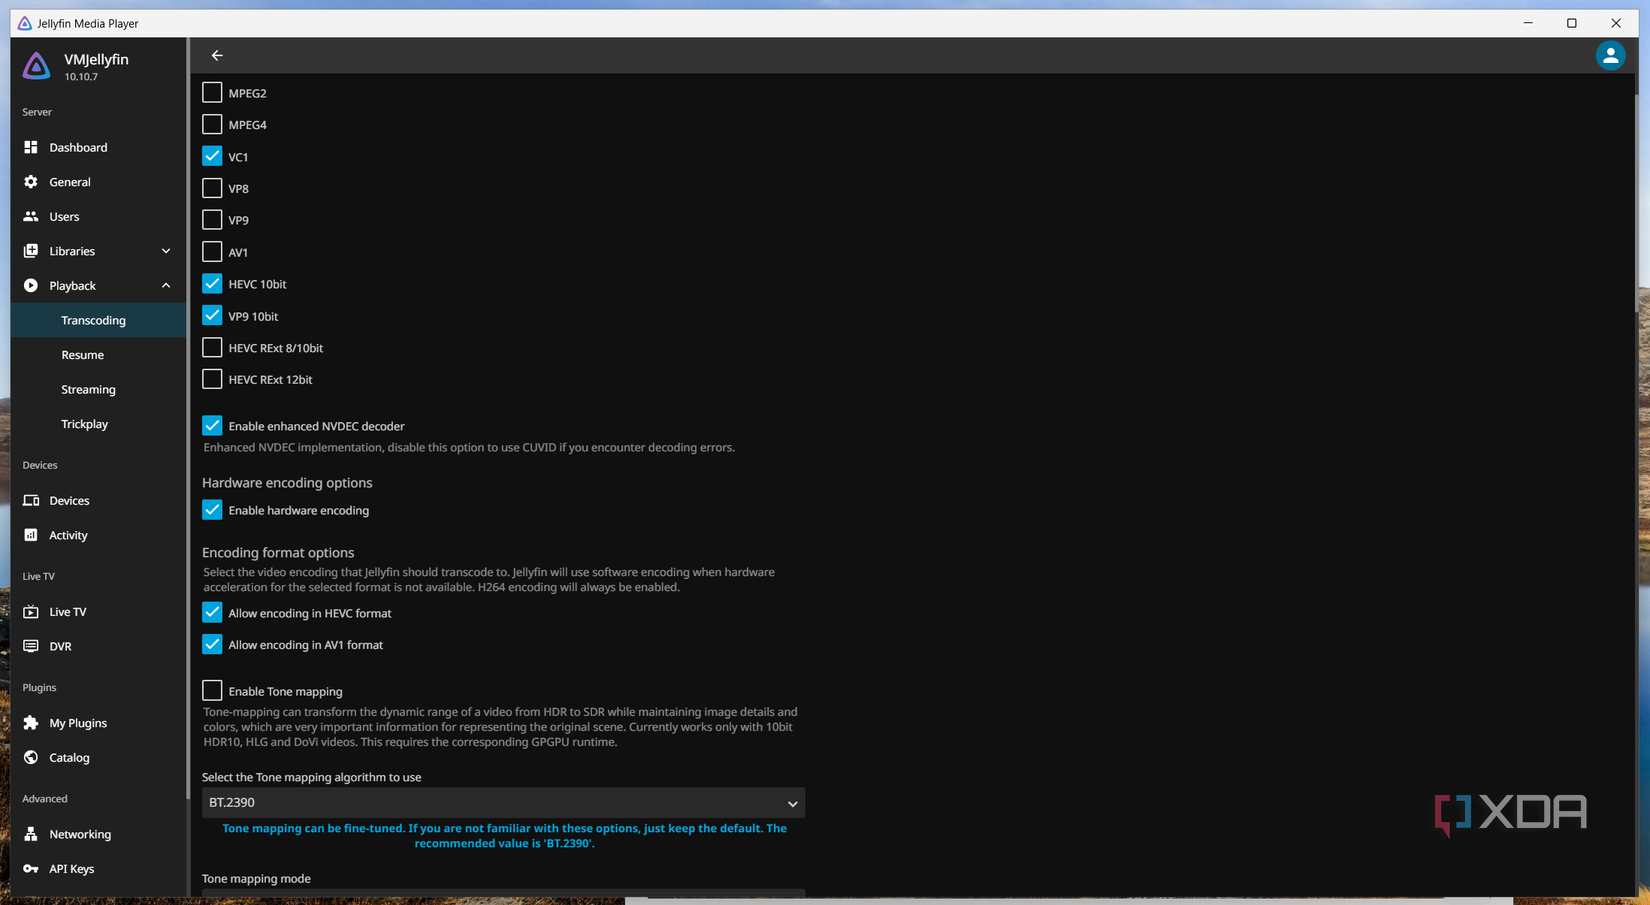Open the DVR section
Viewport: 1650px width, 905px height.
(58, 646)
